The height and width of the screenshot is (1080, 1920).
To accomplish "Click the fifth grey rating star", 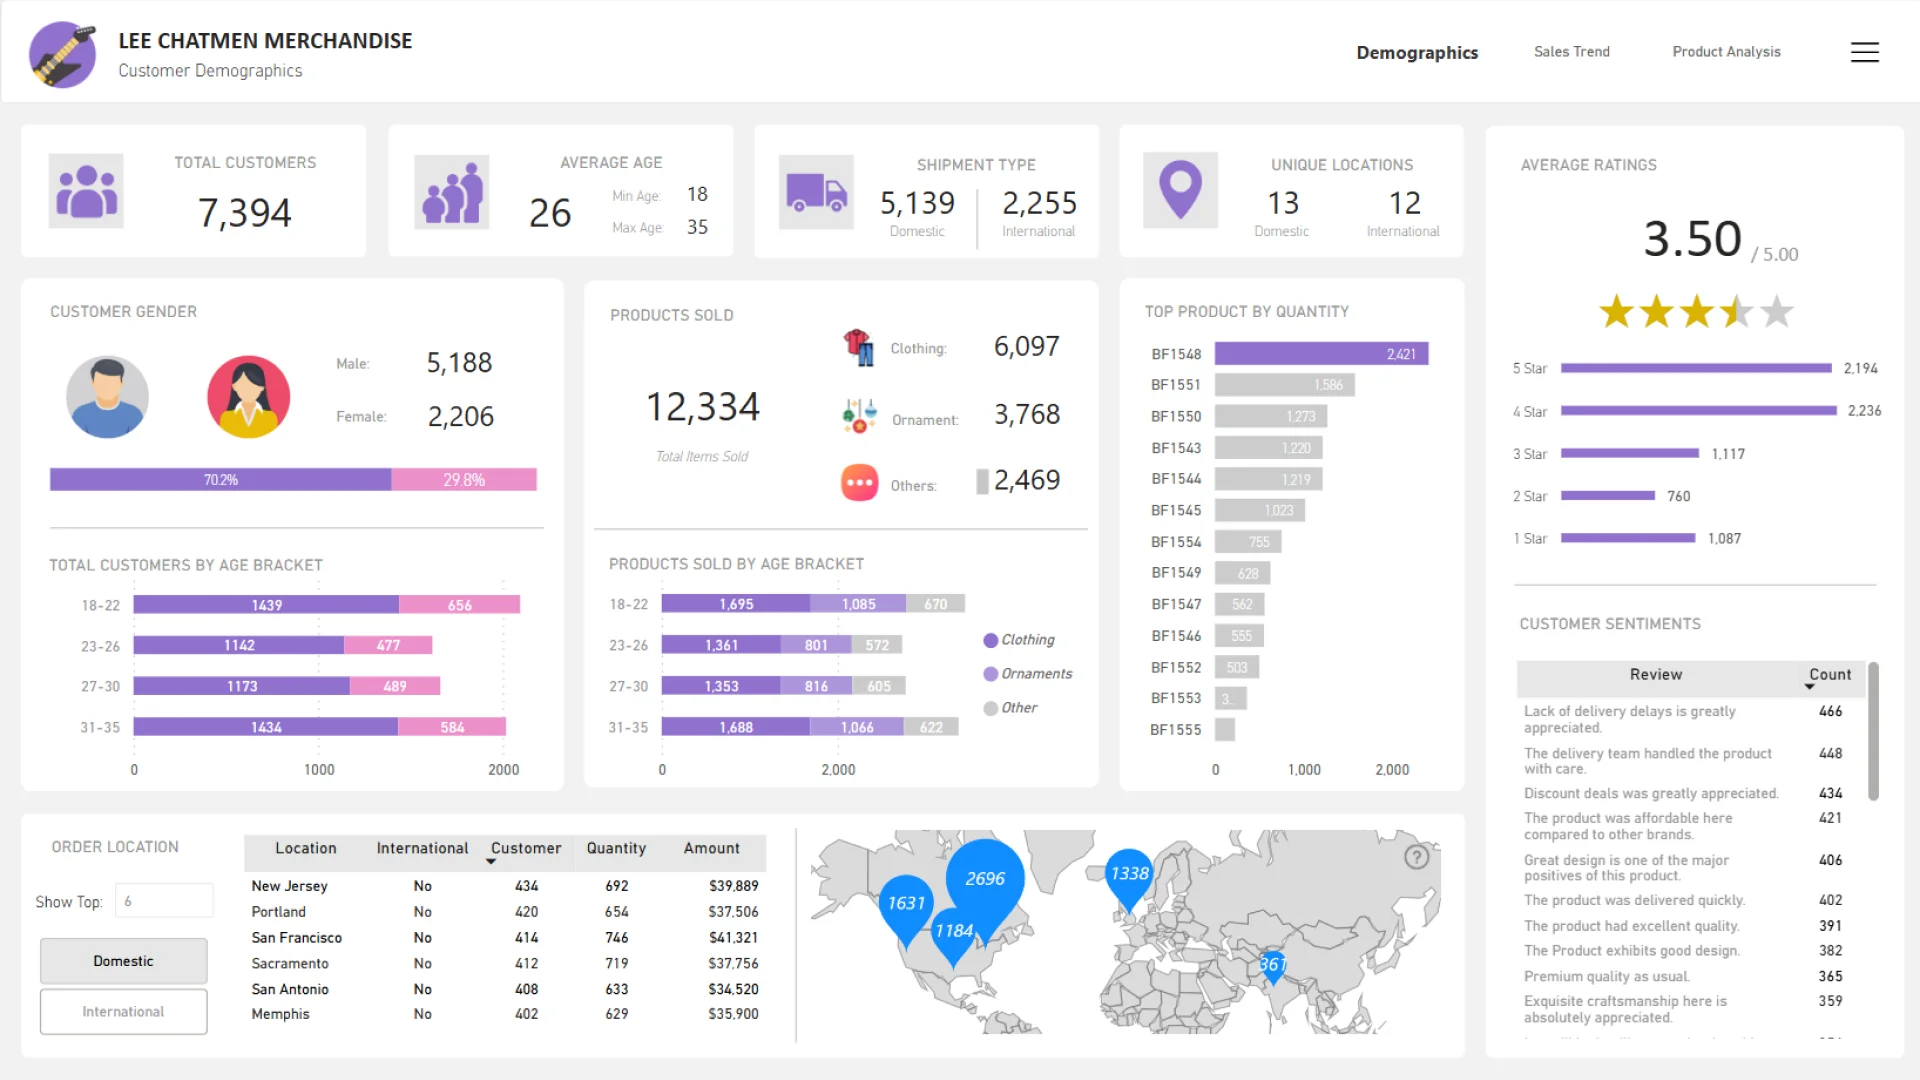I will click(x=1777, y=312).
